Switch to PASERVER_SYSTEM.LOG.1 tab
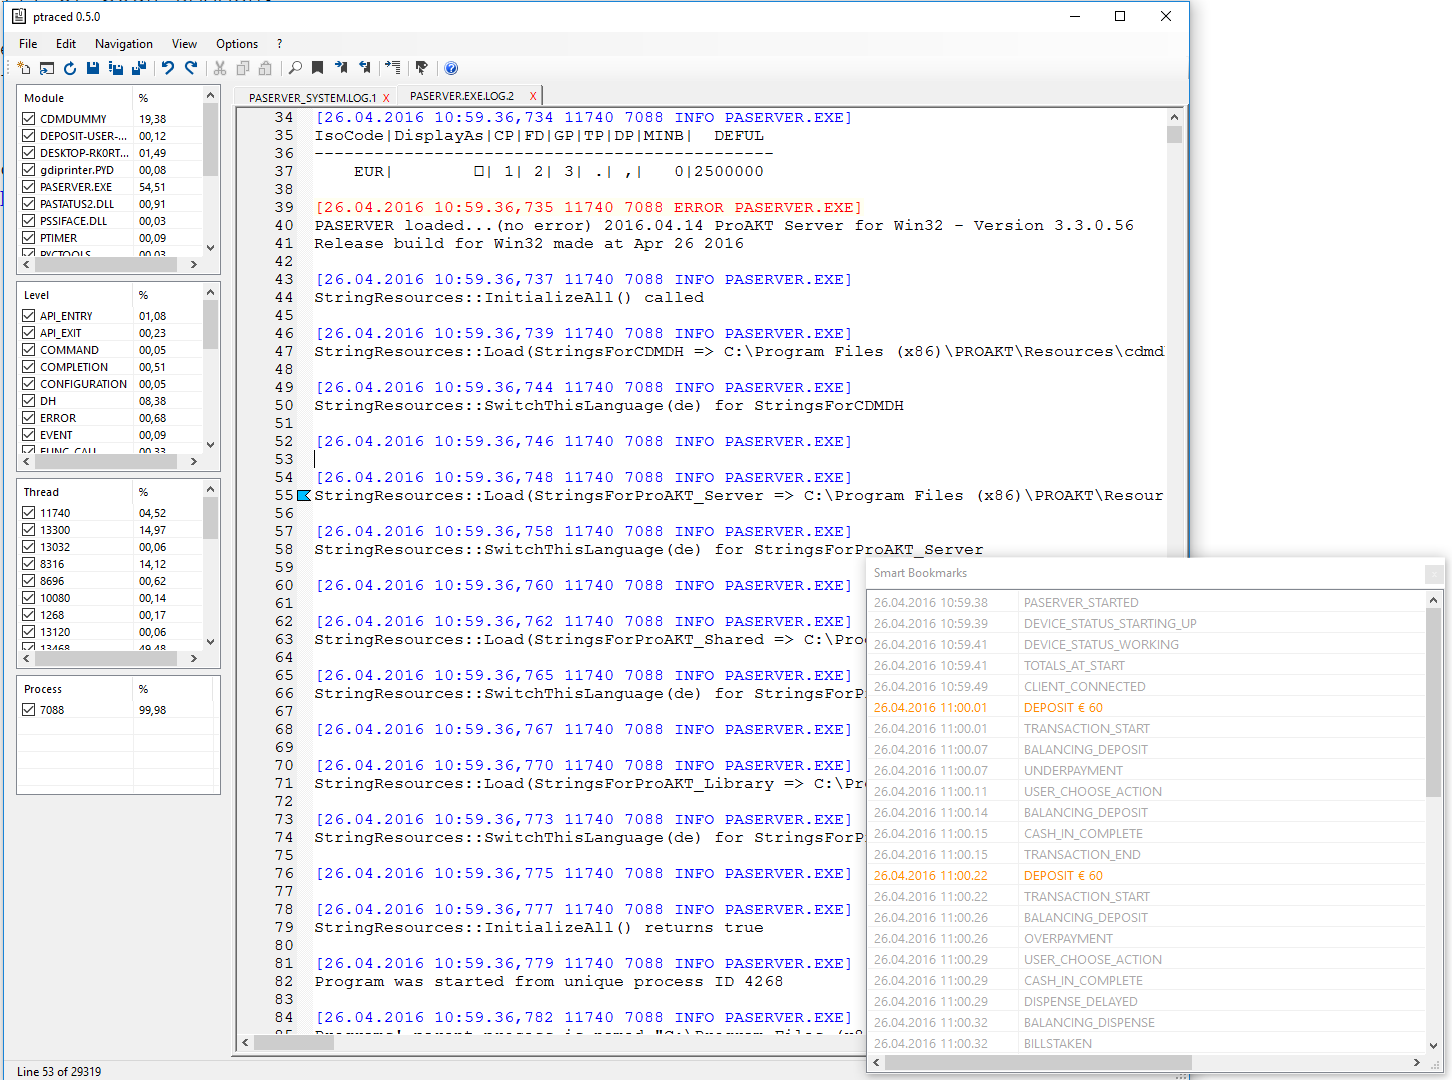Screen dimensions: 1452x1080 [x=312, y=98]
